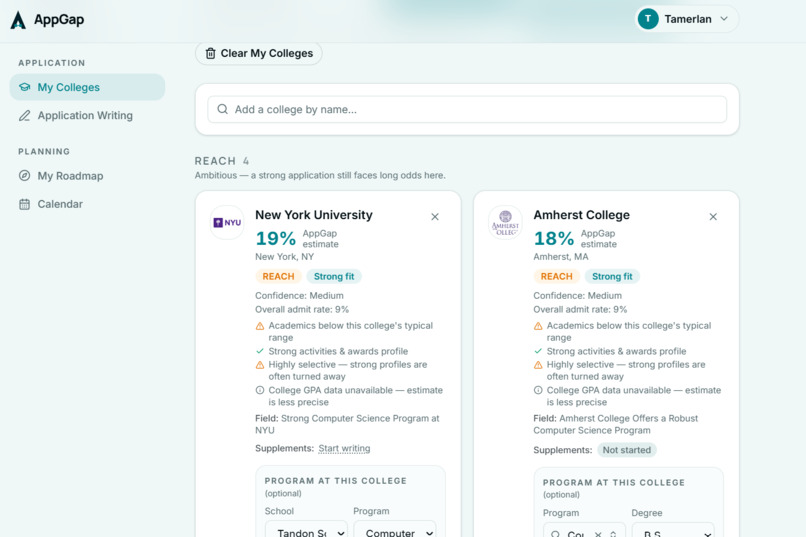Viewport: 806px width, 537px height.
Task: Click the Amherst, MA location text
Action: pos(561,256)
